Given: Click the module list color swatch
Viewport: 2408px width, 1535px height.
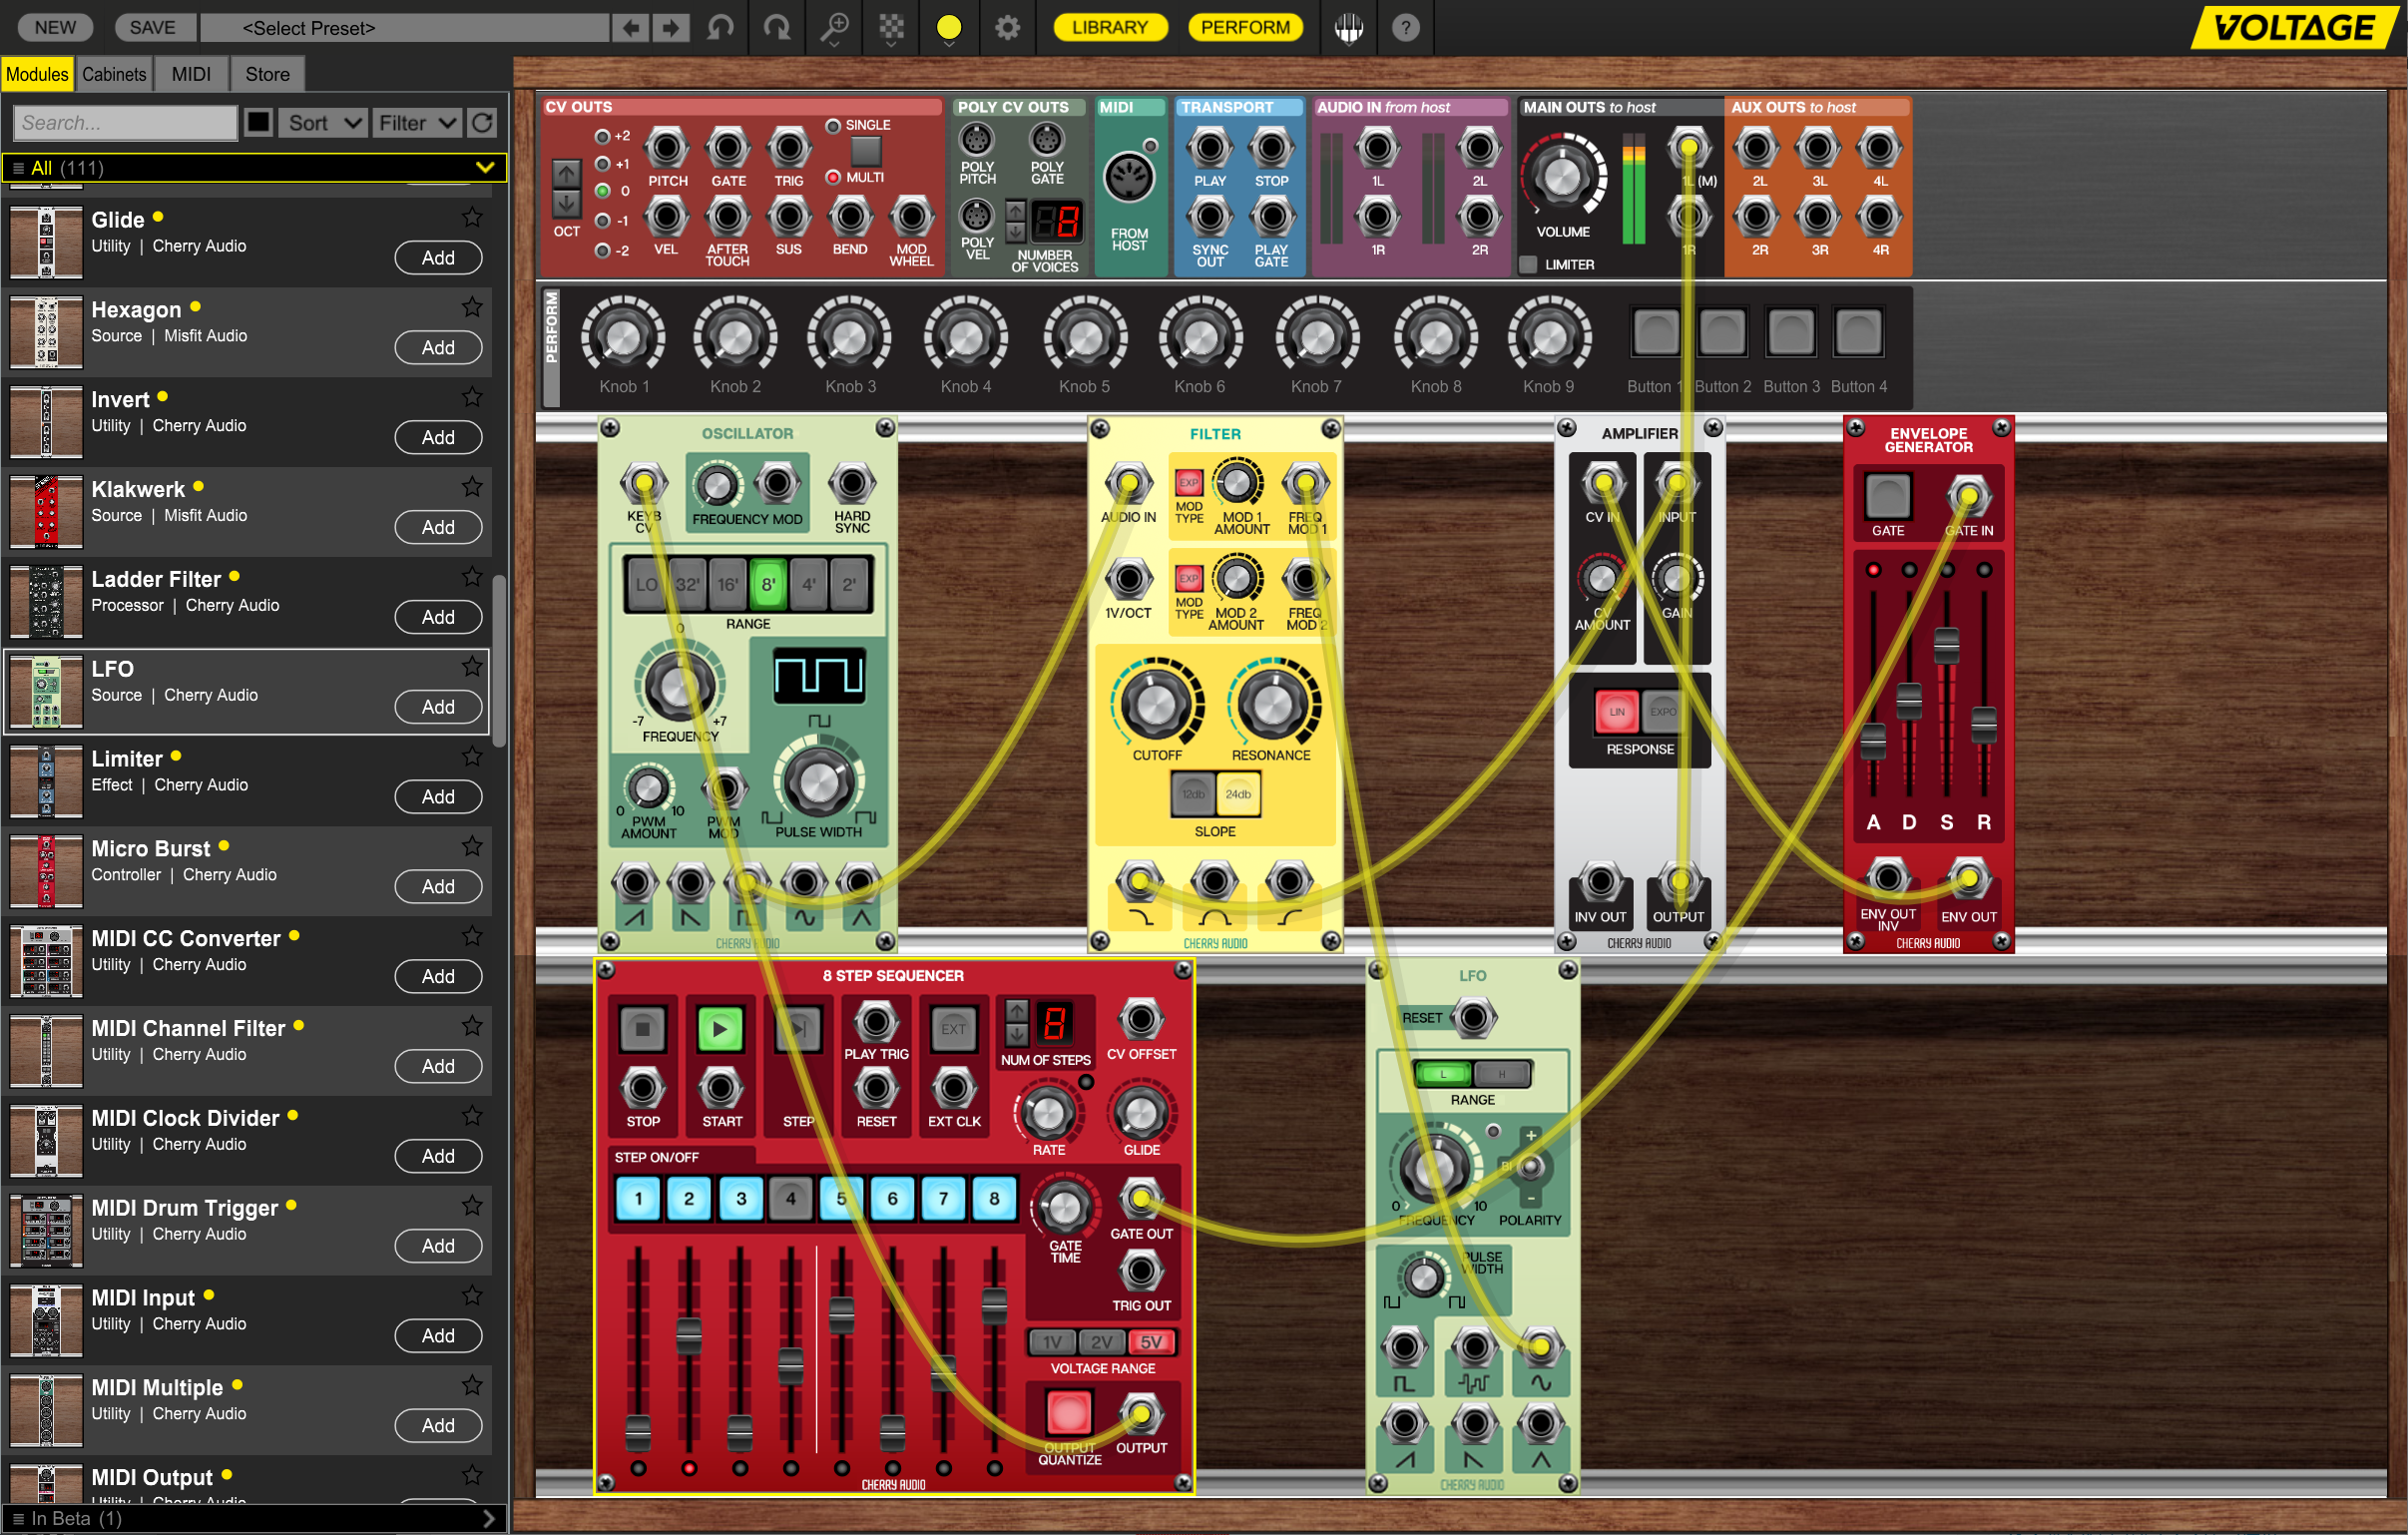Looking at the screenshot, I should tap(258, 123).
